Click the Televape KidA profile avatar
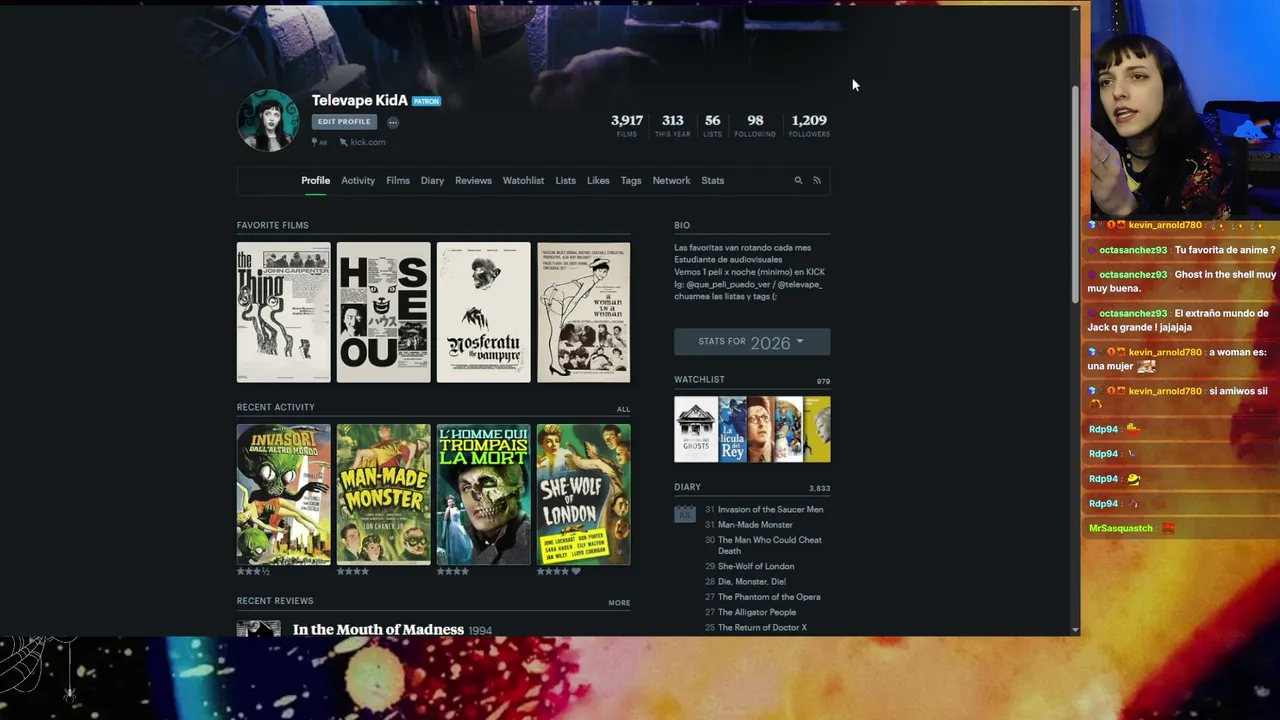This screenshot has height=720, width=1280. point(268,120)
